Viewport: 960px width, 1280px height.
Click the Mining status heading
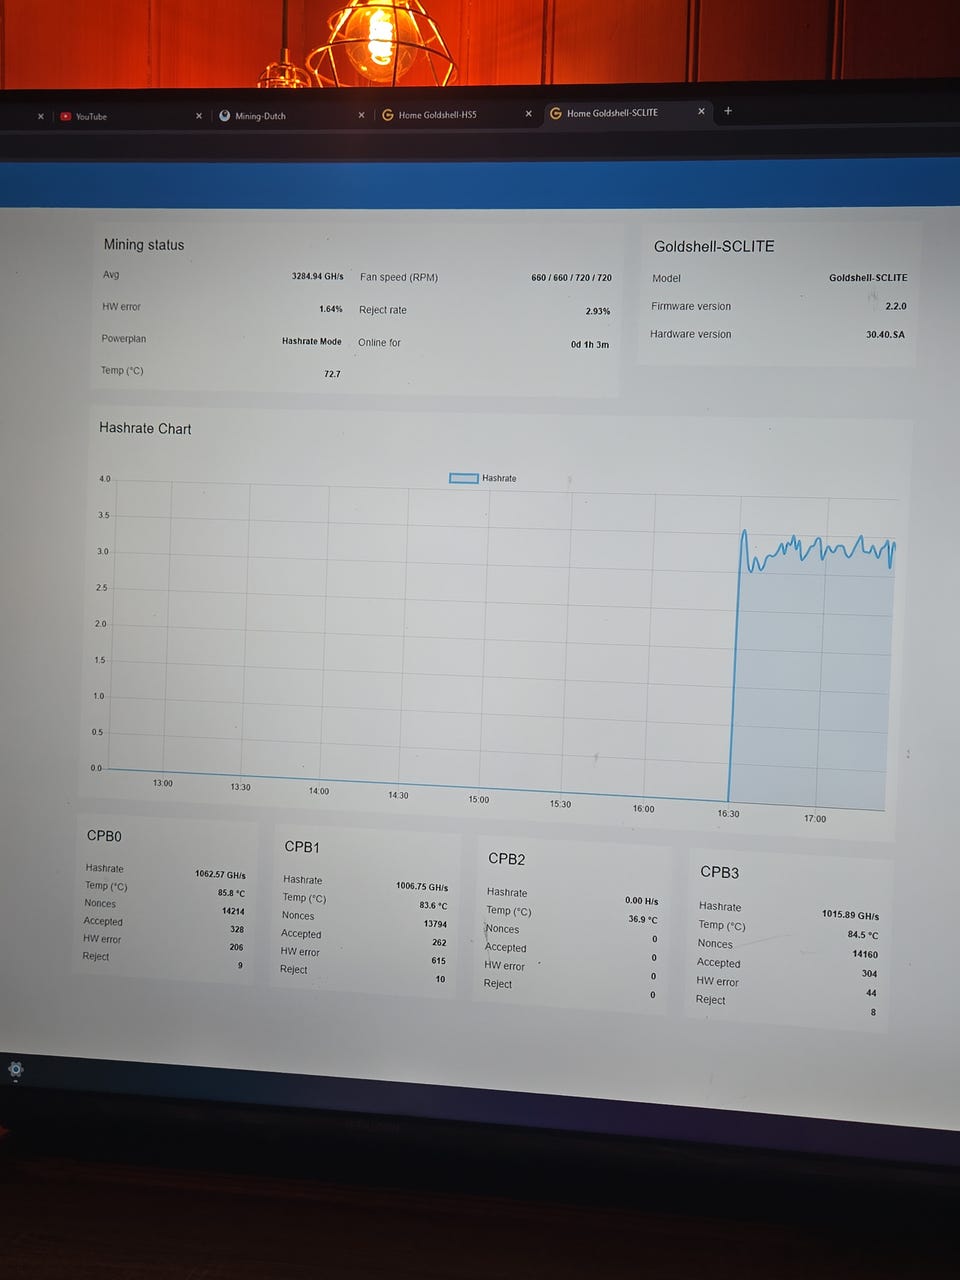coord(144,244)
